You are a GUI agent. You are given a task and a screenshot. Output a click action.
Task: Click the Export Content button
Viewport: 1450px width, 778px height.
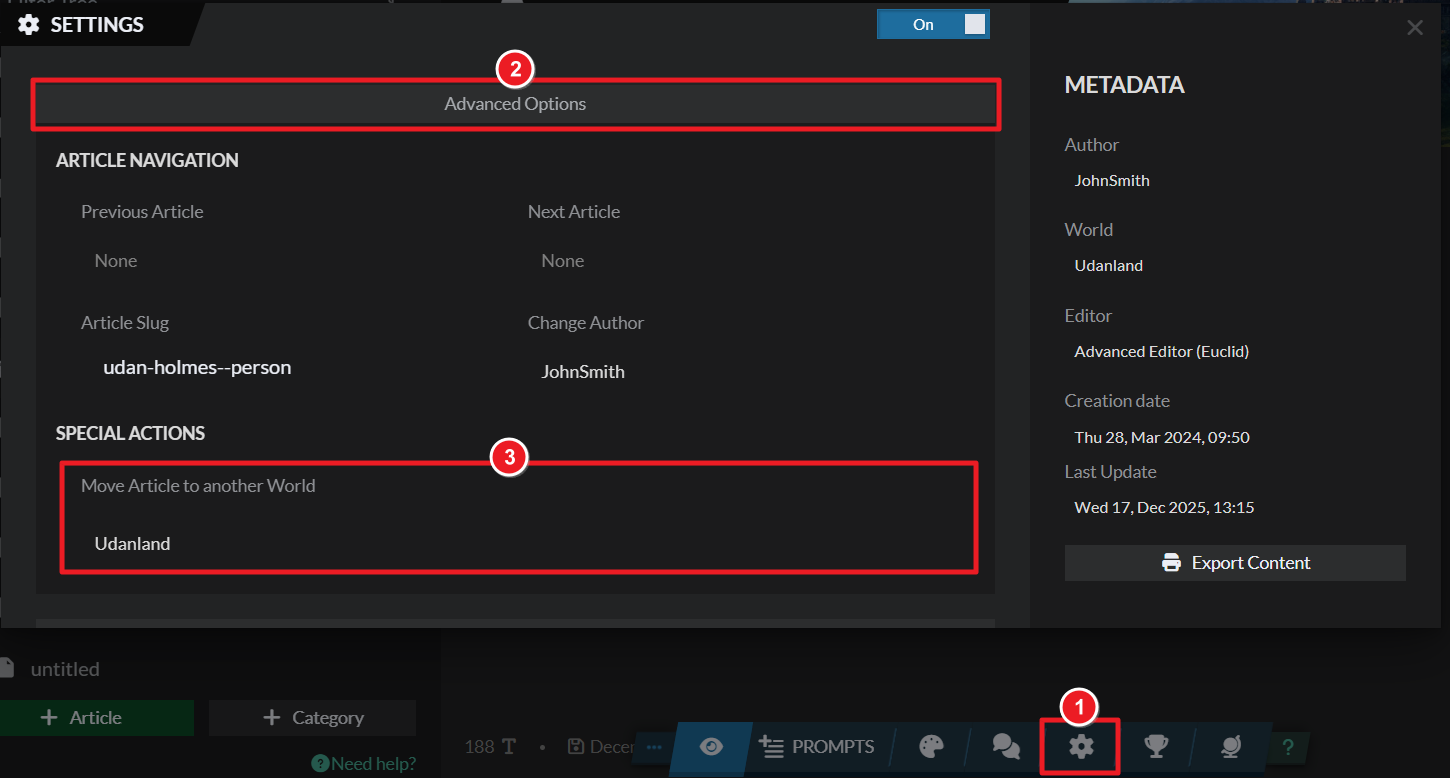click(1235, 563)
